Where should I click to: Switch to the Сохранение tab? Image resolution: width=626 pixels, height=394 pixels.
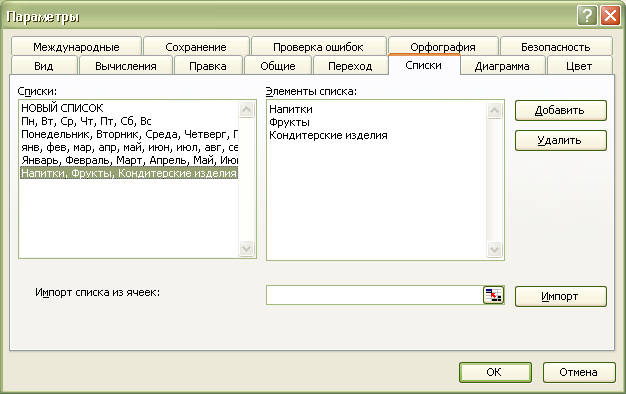196,47
